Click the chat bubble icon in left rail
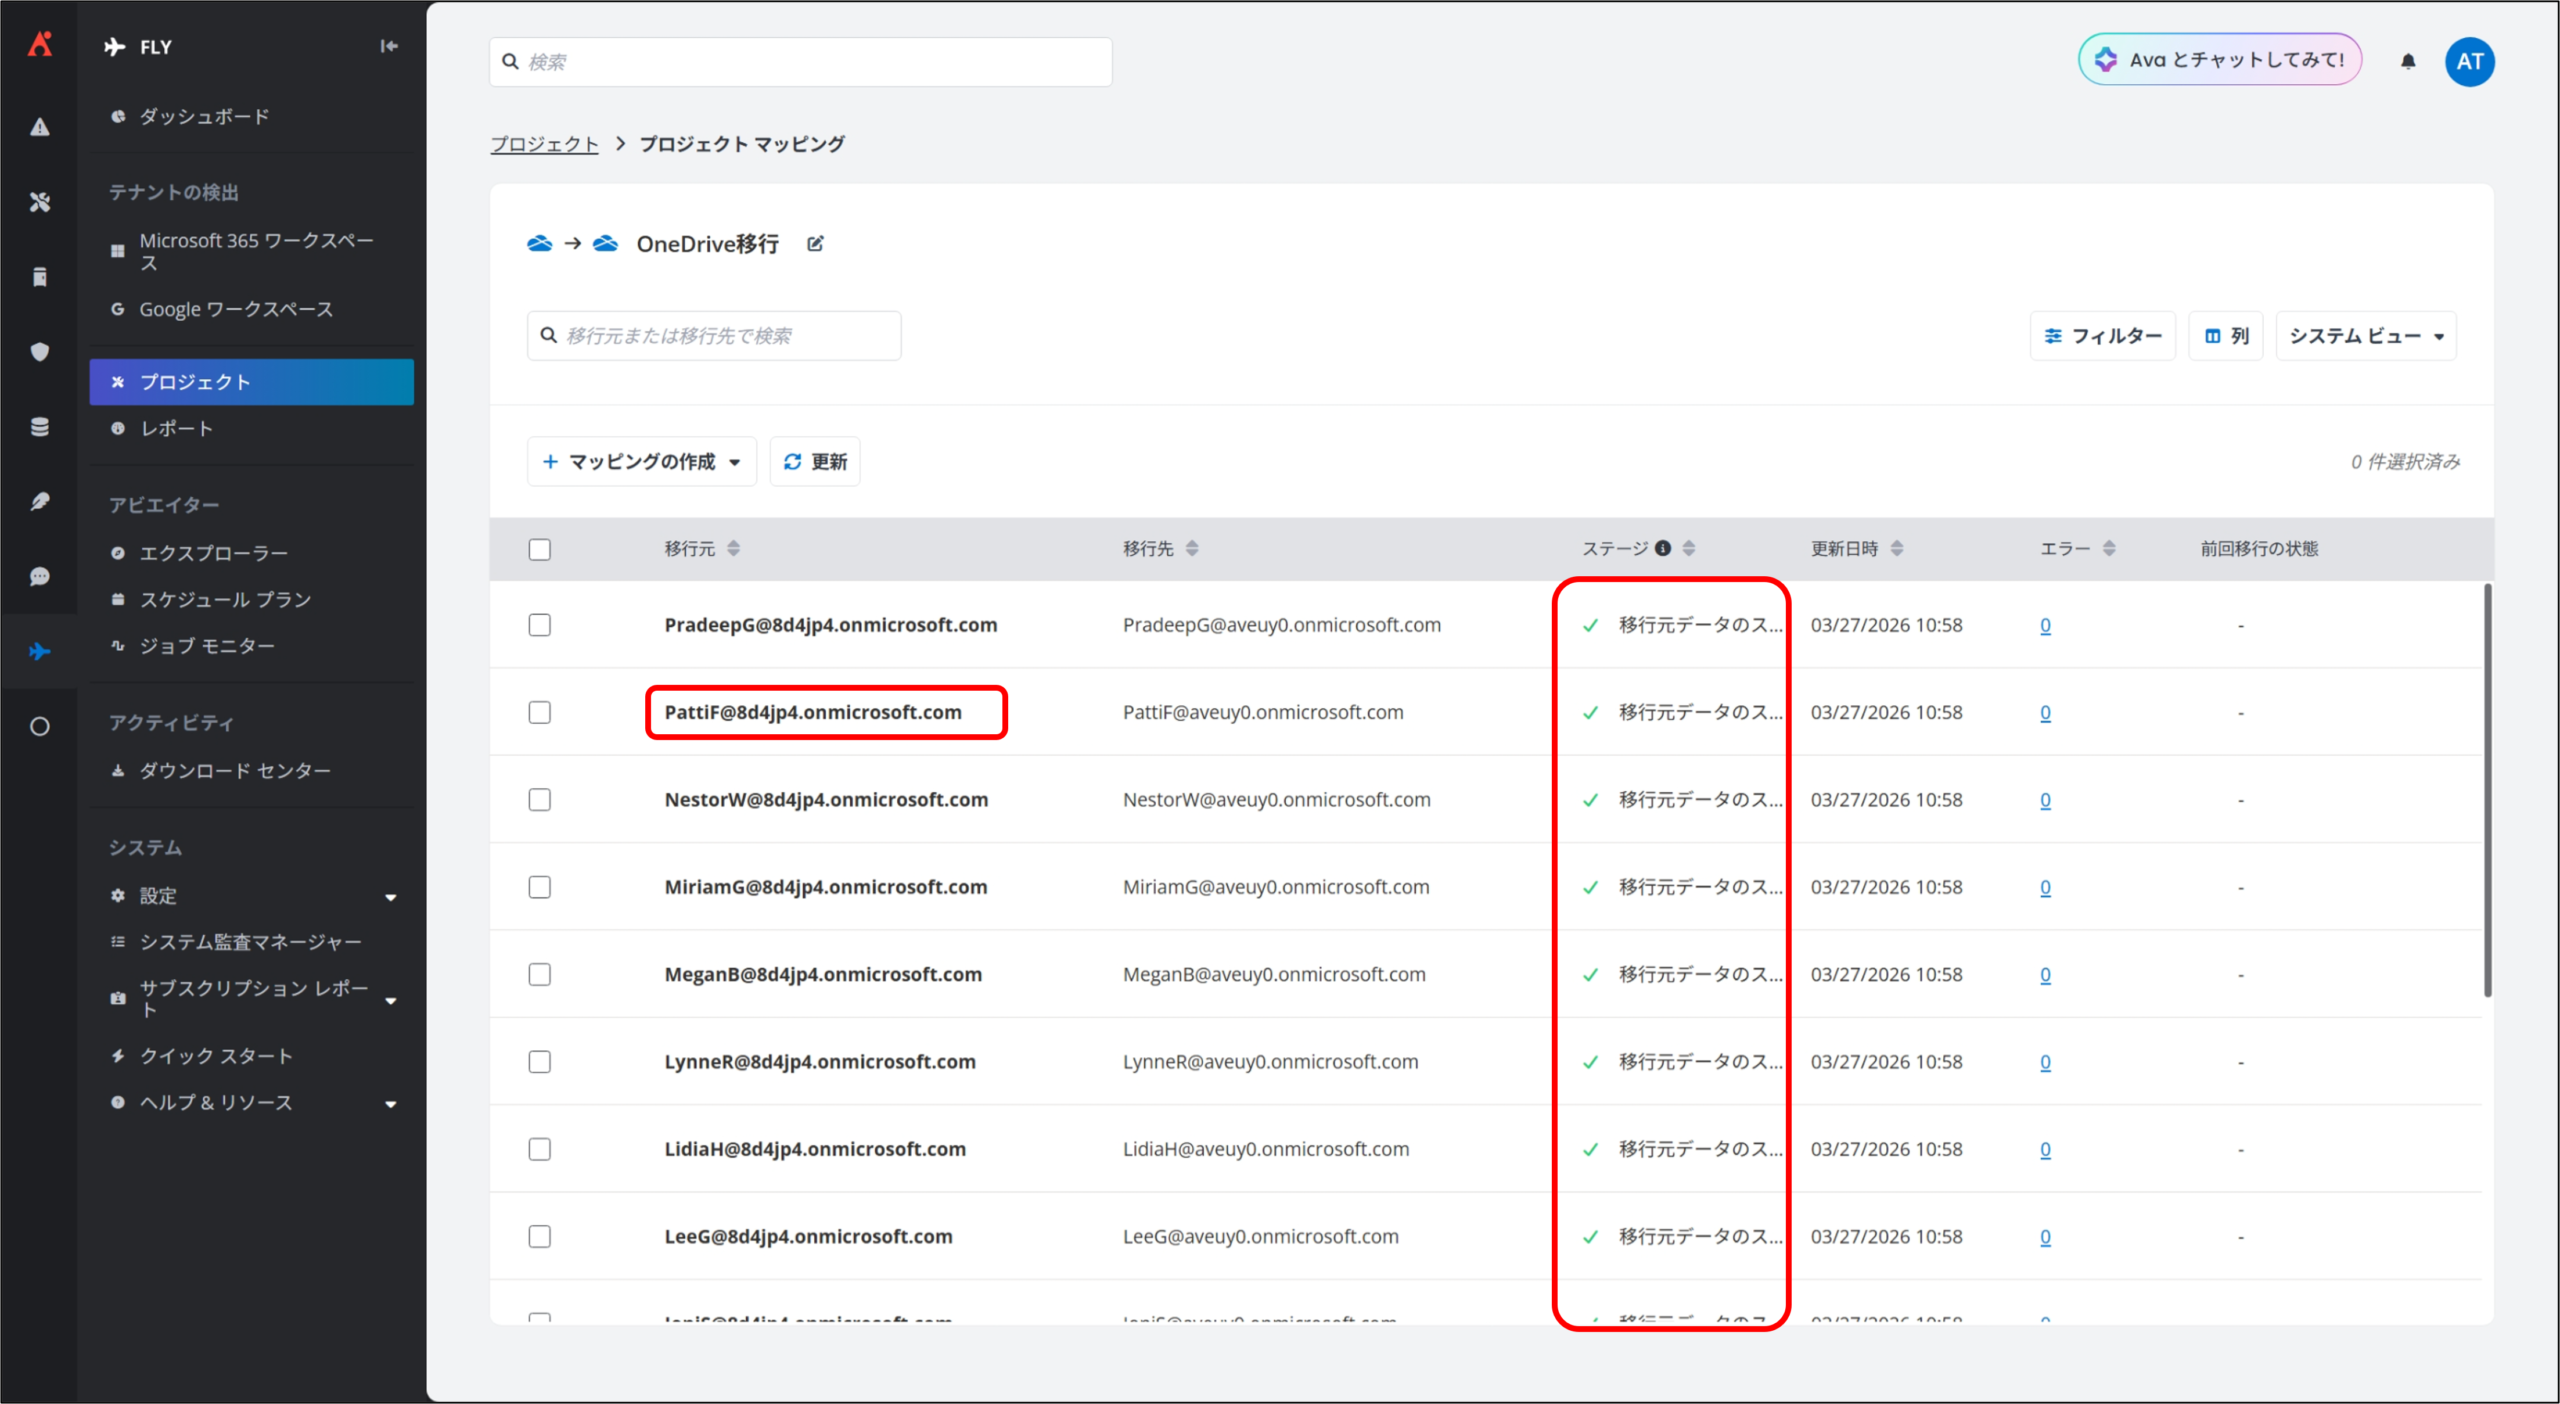 point(40,577)
